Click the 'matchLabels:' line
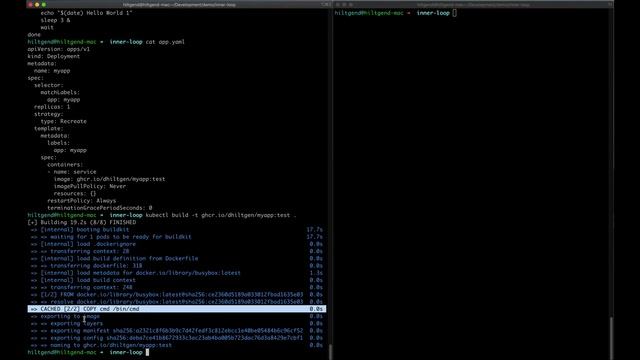 tap(60, 92)
